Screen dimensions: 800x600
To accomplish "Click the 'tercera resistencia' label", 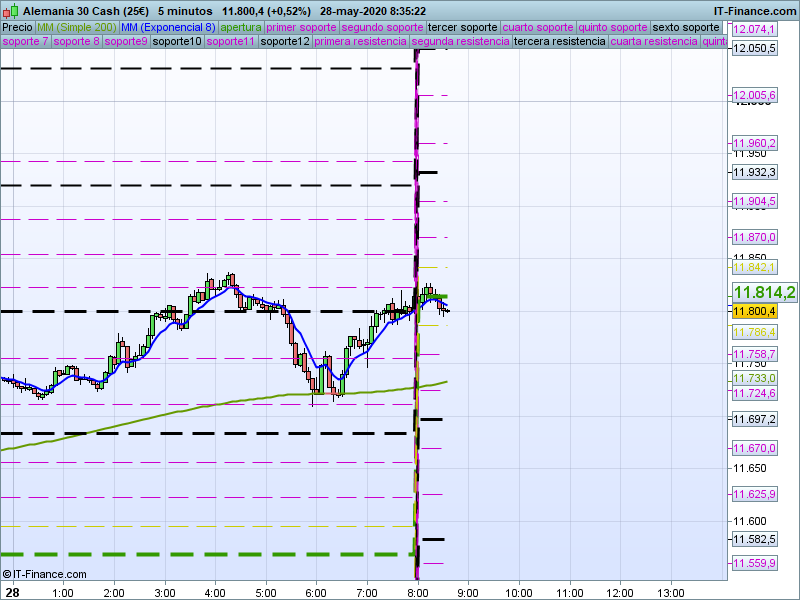I will pyautogui.click(x=559, y=42).
